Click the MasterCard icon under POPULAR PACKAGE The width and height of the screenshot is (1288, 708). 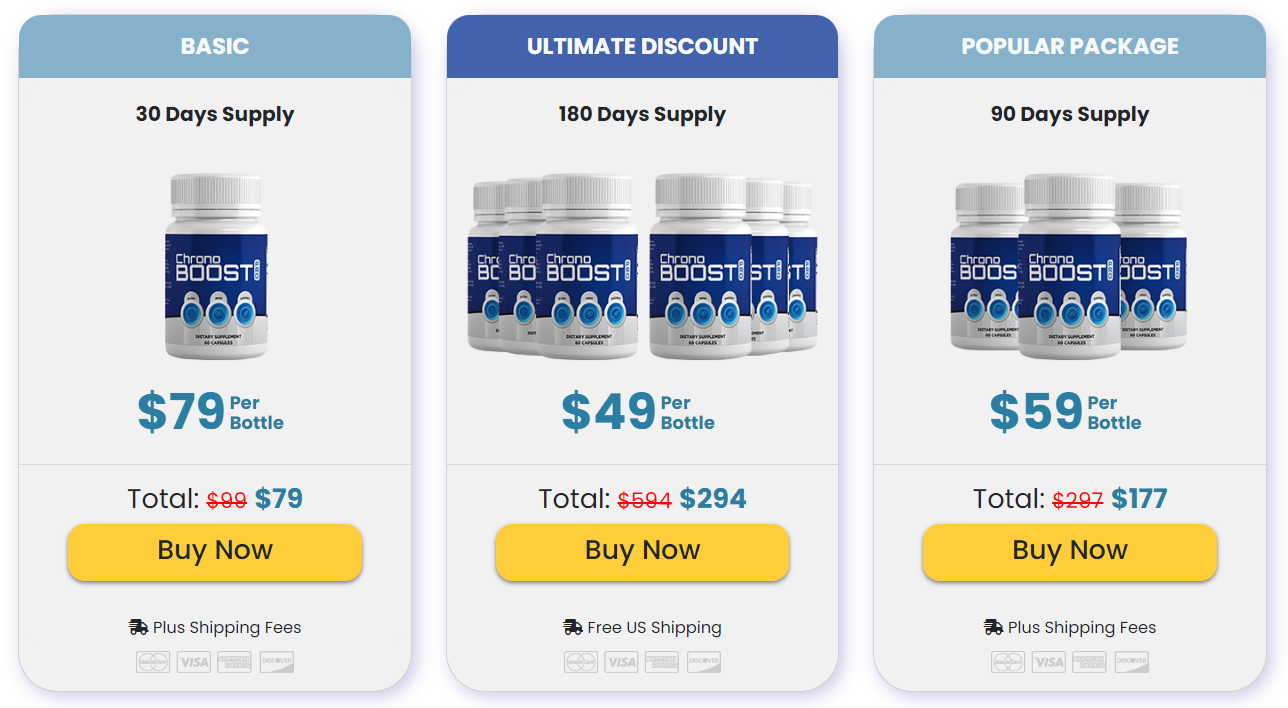[1009, 661]
